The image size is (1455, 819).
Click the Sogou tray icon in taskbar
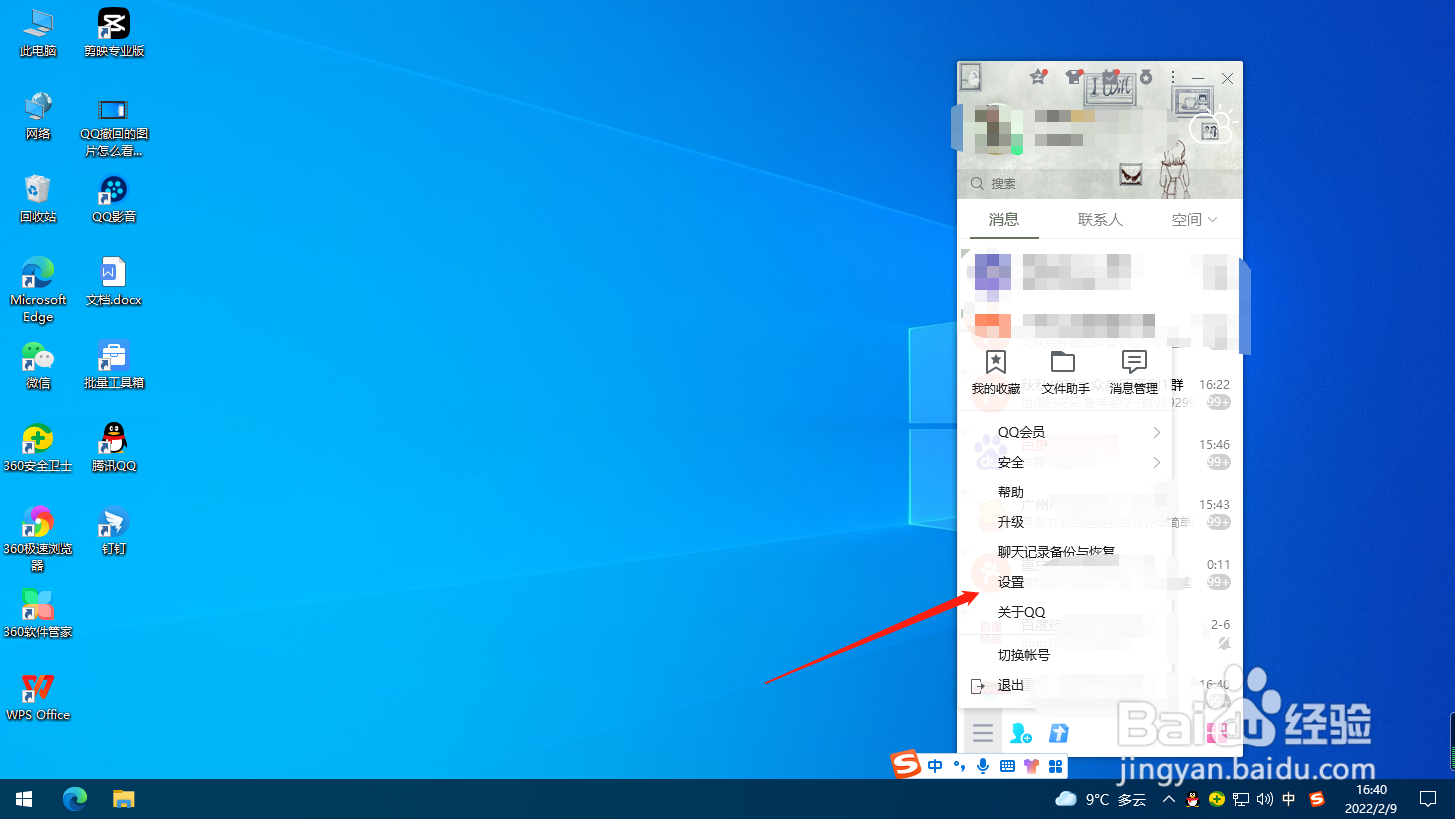[1317, 799]
